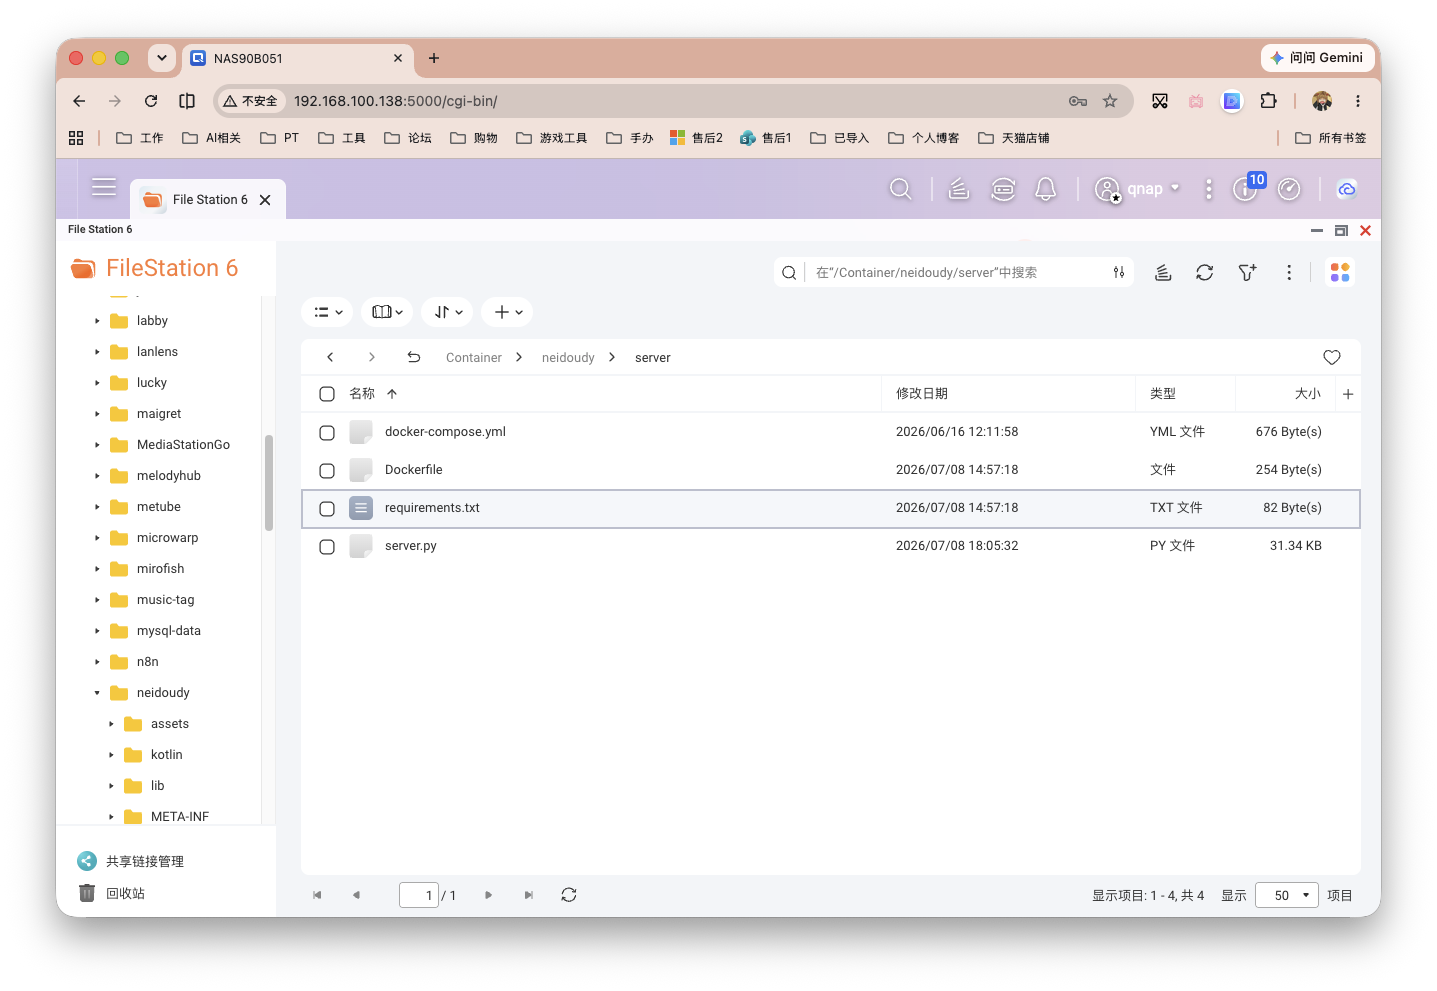Open the colorful app grid icon

click(1340, 272)
